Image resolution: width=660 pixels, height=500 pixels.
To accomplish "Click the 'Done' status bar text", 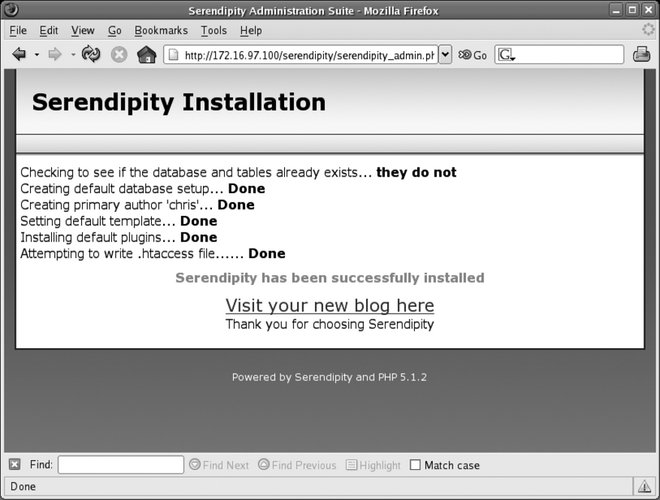I will coord(23,487).
